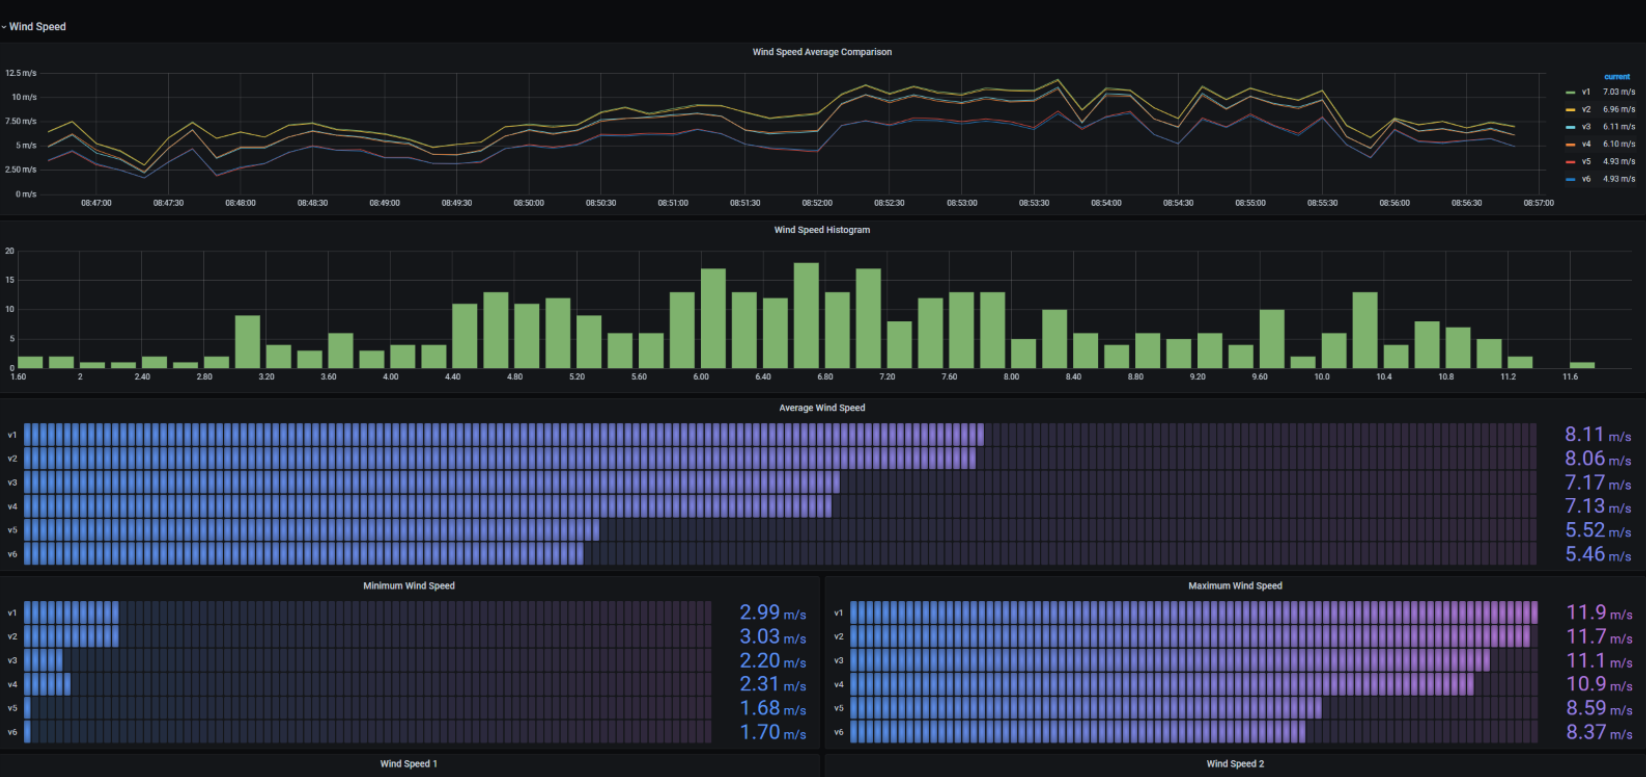Click the 11.1 m/s maximum value
This screenshot has width=1646, height=777.
pos(1599,661)
